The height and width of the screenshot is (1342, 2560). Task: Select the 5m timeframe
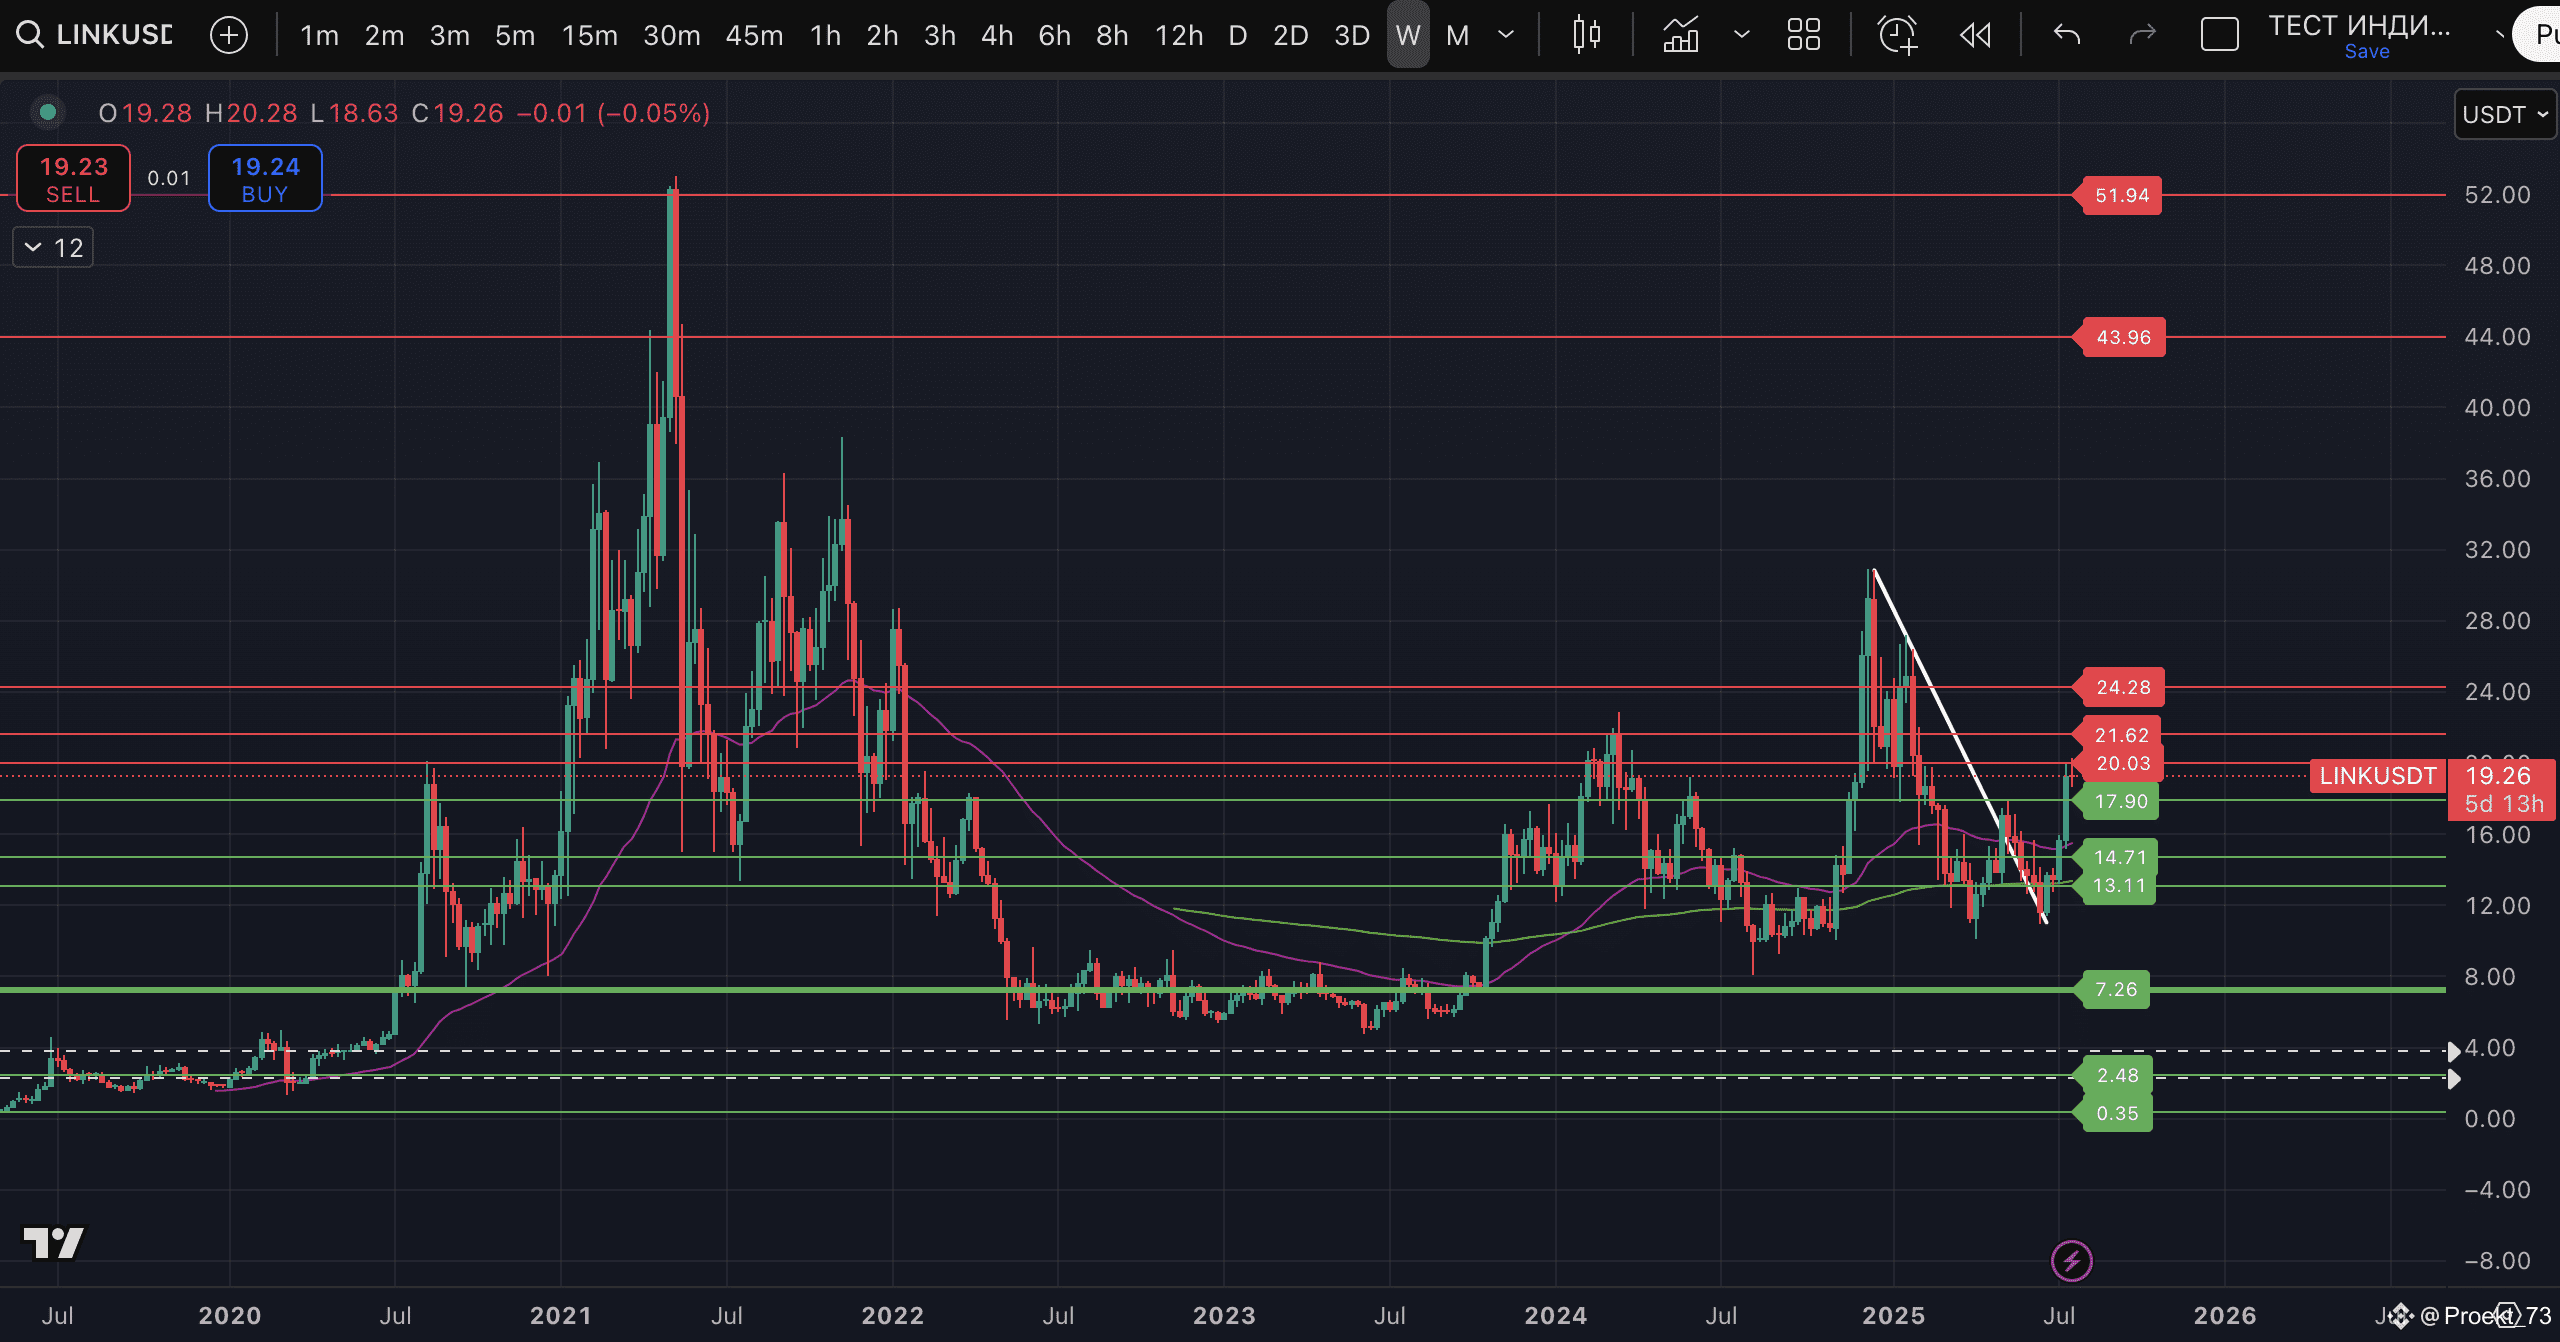tap(515, 35)
